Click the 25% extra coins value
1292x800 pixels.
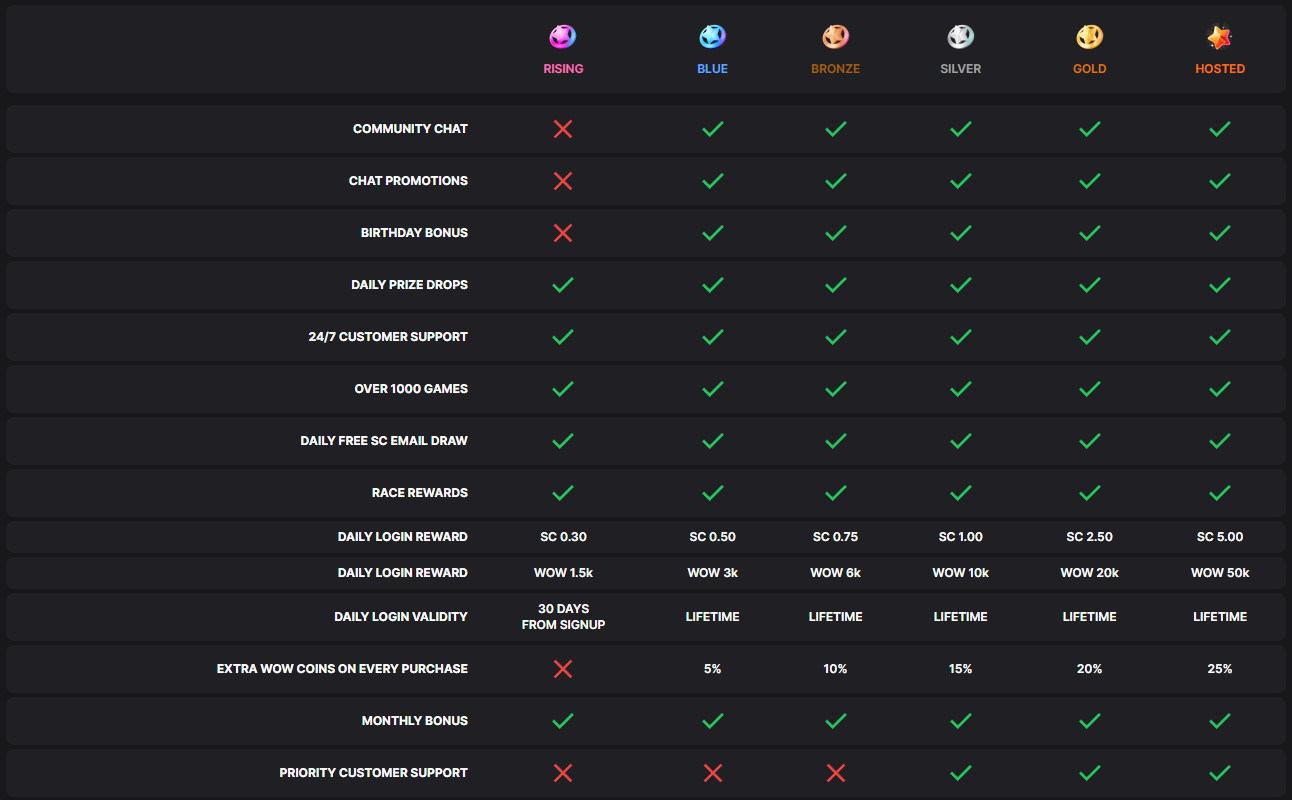point(1220,669)
